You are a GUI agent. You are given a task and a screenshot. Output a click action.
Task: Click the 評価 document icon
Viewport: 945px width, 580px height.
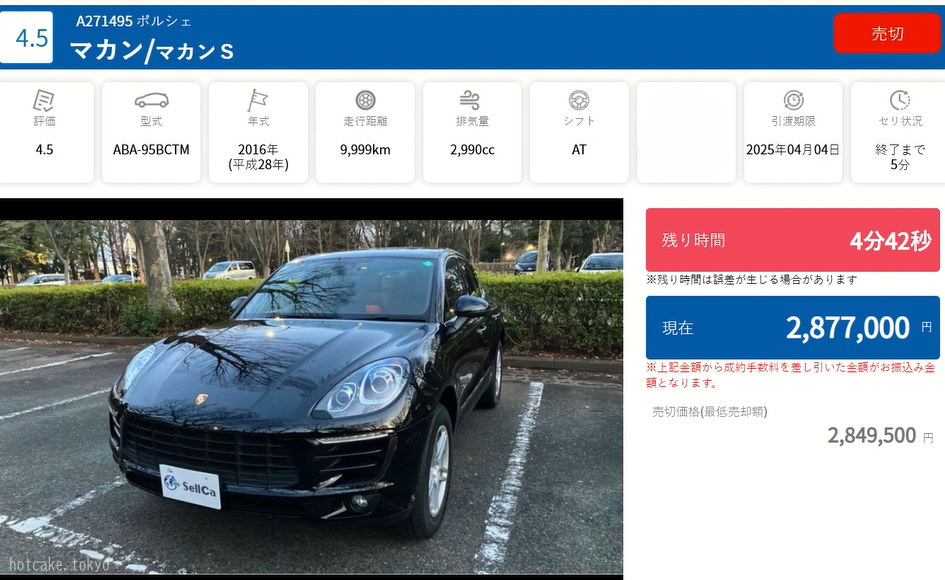tap(44, 100)
